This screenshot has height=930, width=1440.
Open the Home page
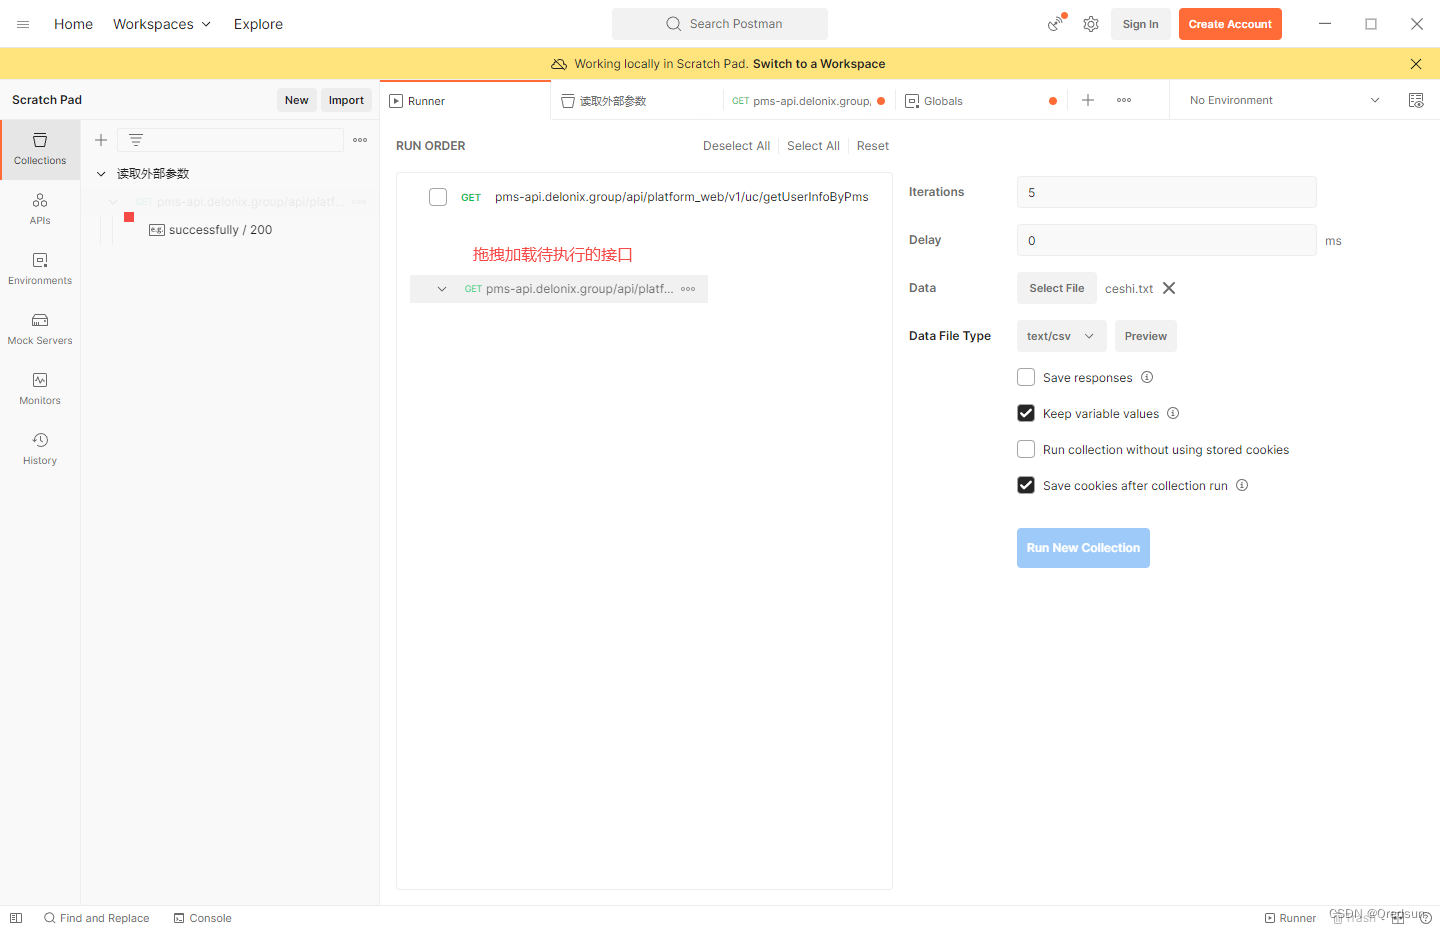pyautogui.click(x=73, y=24)
